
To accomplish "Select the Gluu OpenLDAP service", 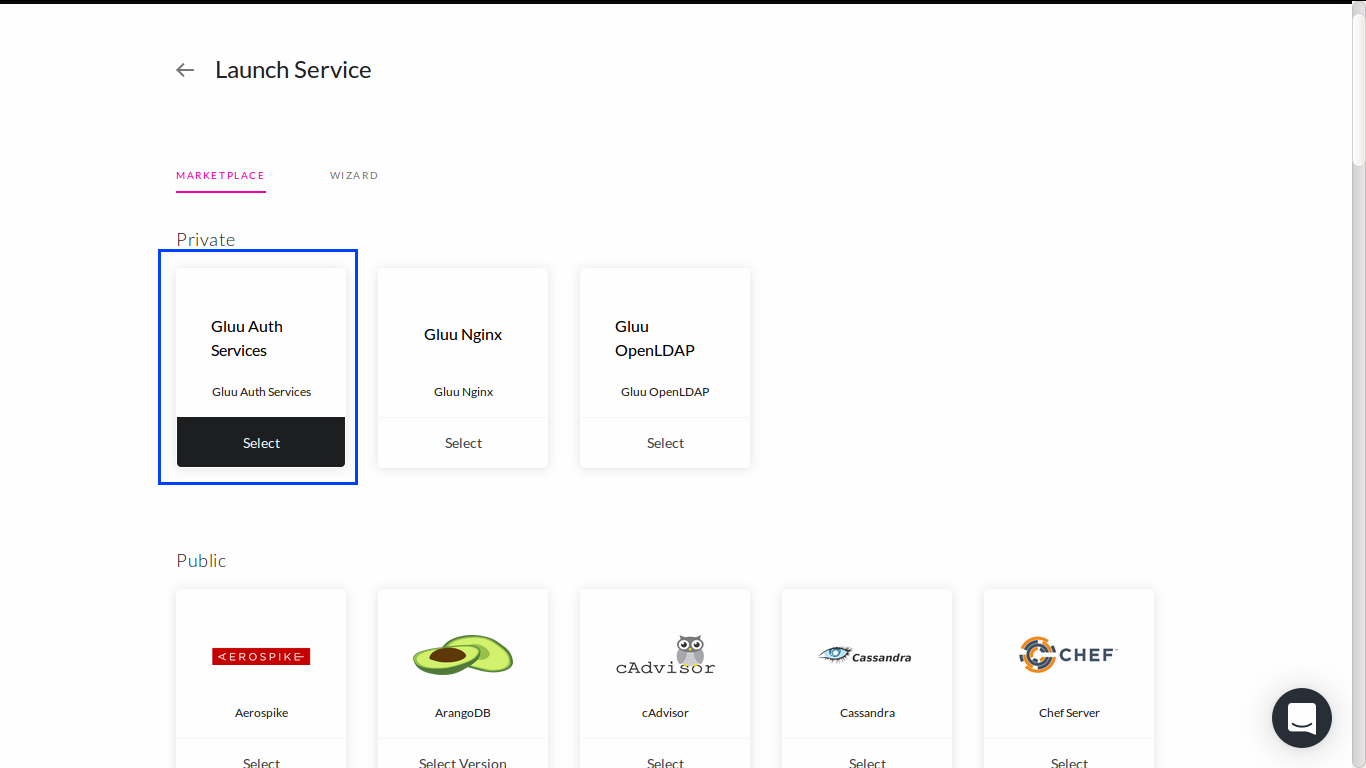I will click(664, 442).
